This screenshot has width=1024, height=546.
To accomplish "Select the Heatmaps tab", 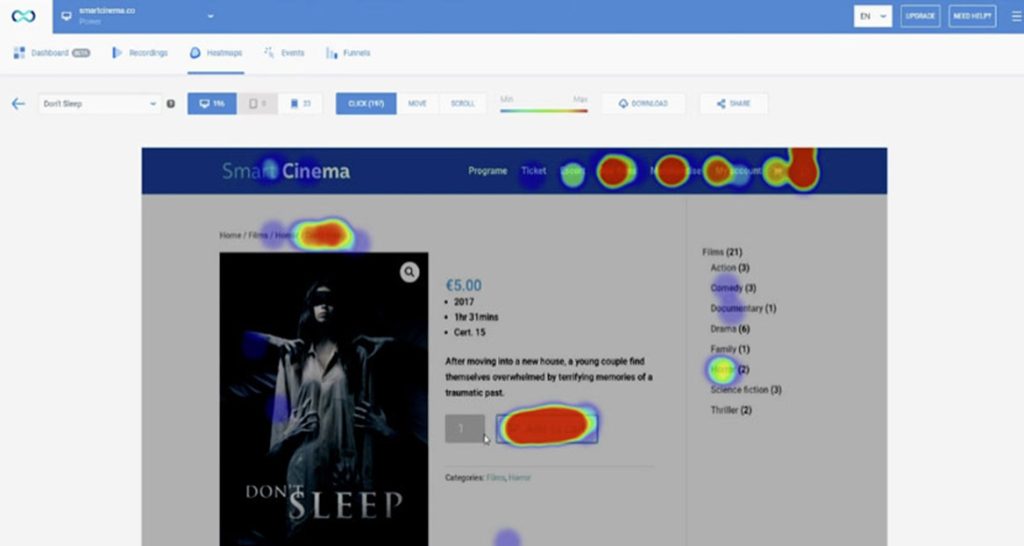I will (216, 53).
